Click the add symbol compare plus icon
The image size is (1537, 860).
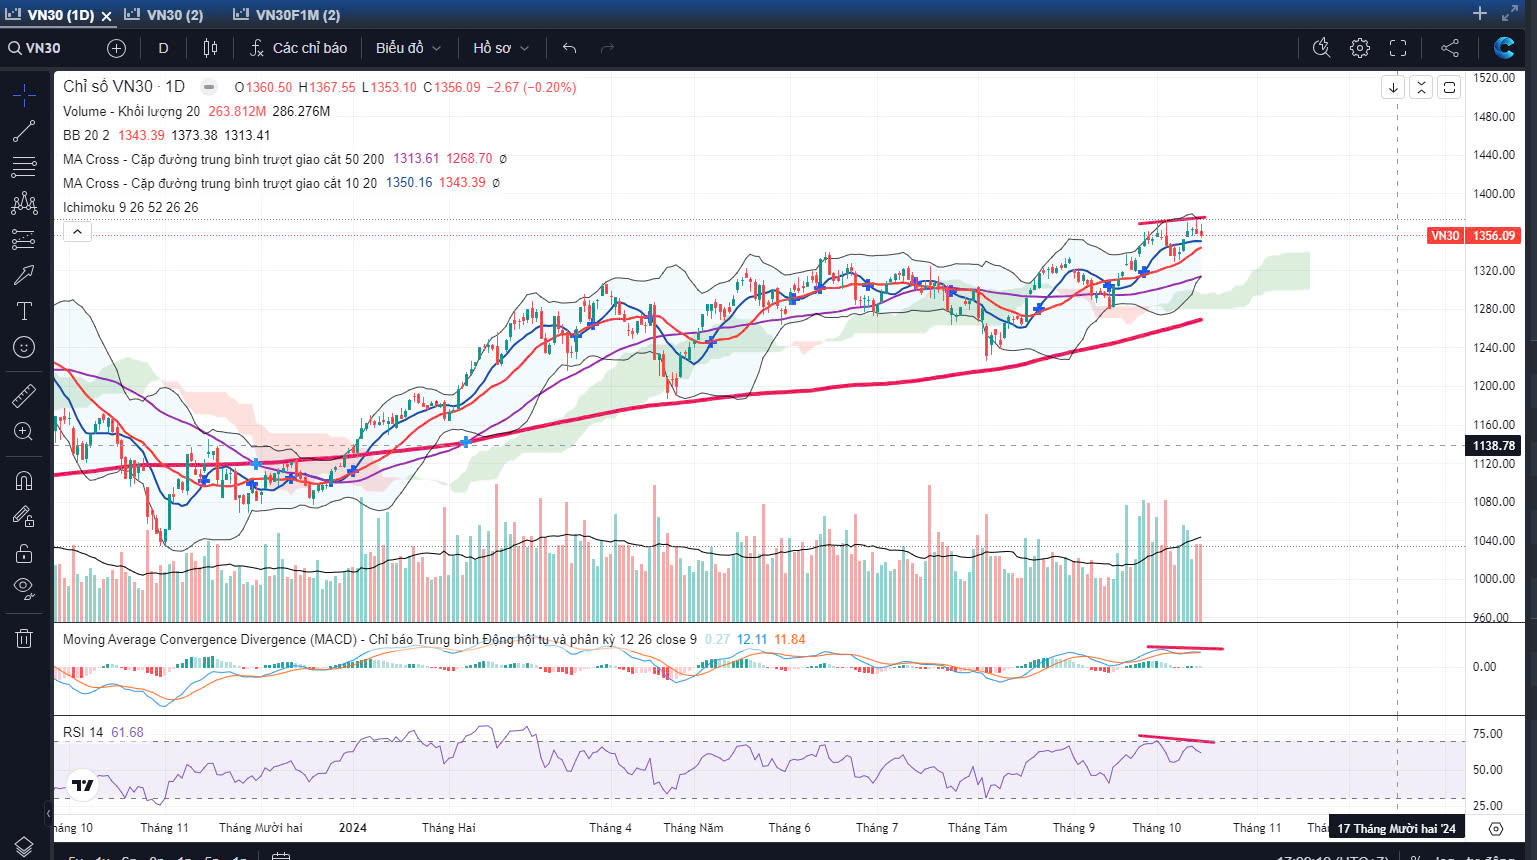click(x=116, y=48)
